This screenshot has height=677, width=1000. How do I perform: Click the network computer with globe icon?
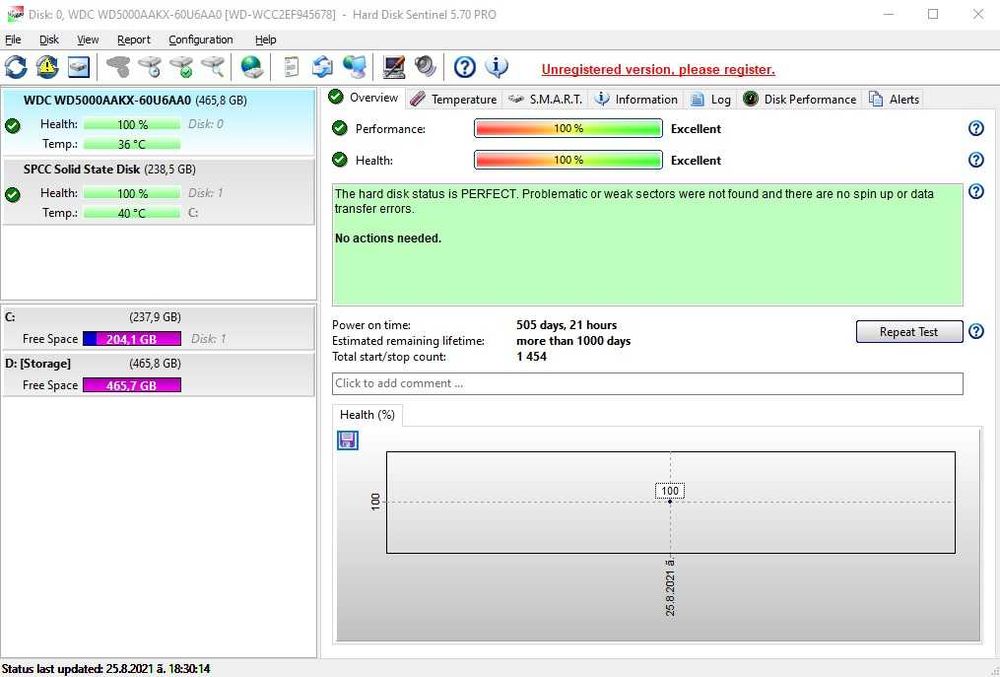[x=354, y=66]
